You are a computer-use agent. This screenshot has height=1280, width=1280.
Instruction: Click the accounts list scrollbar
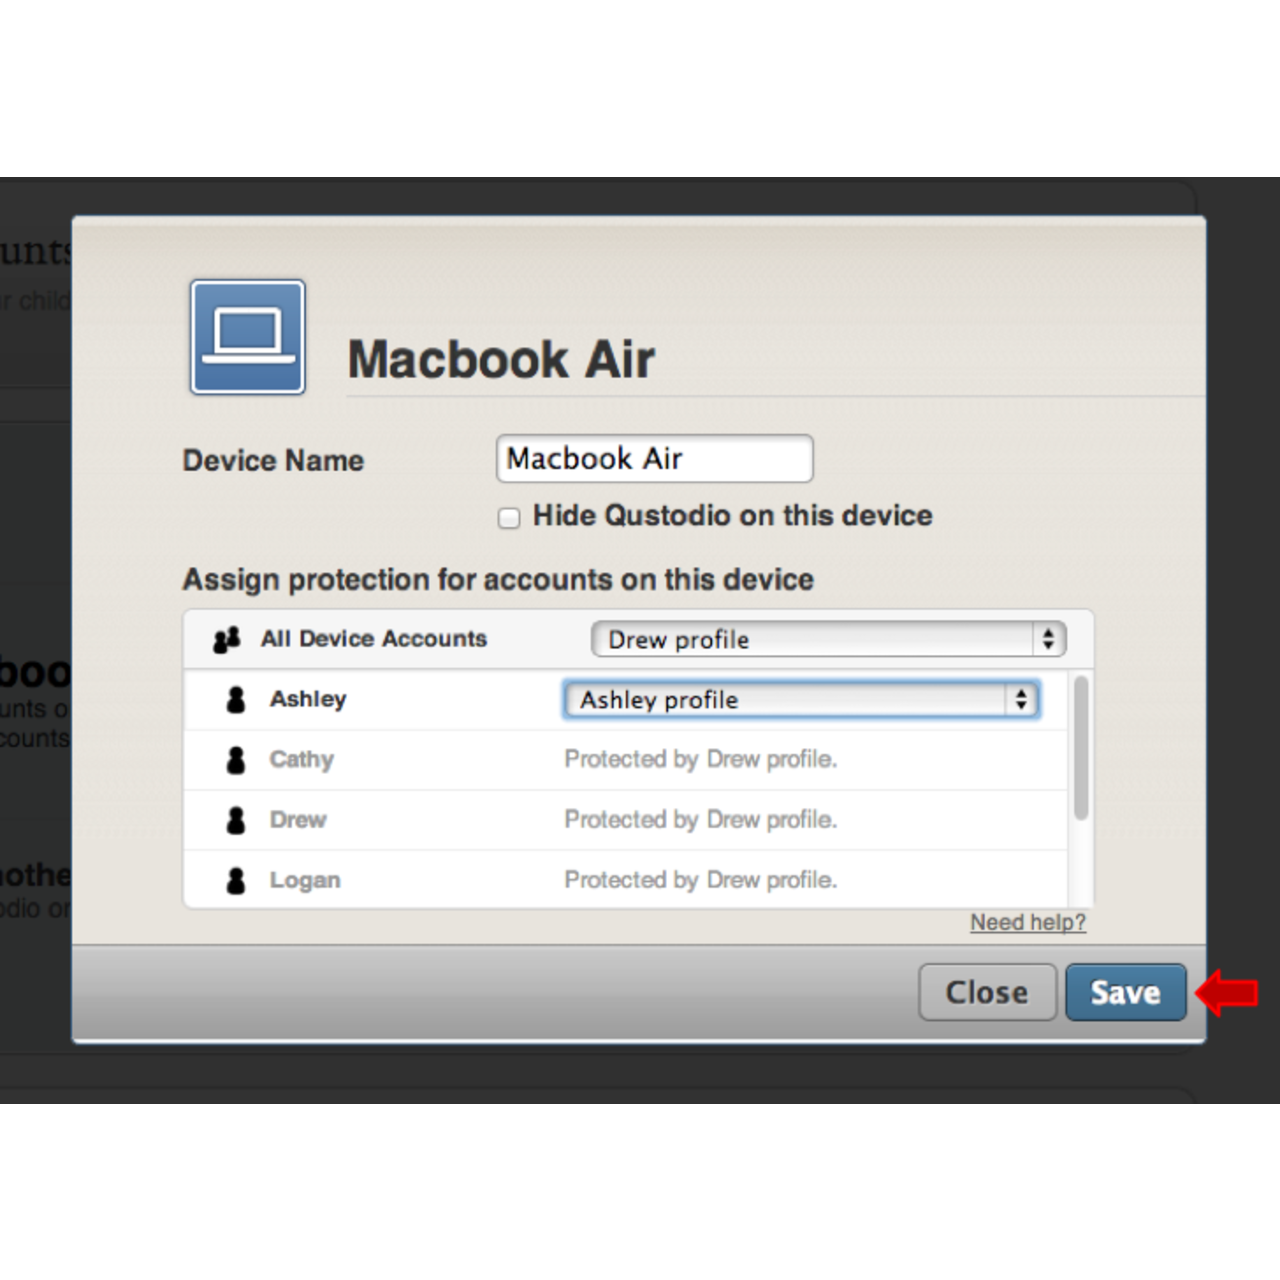[x=1081, y=750]
